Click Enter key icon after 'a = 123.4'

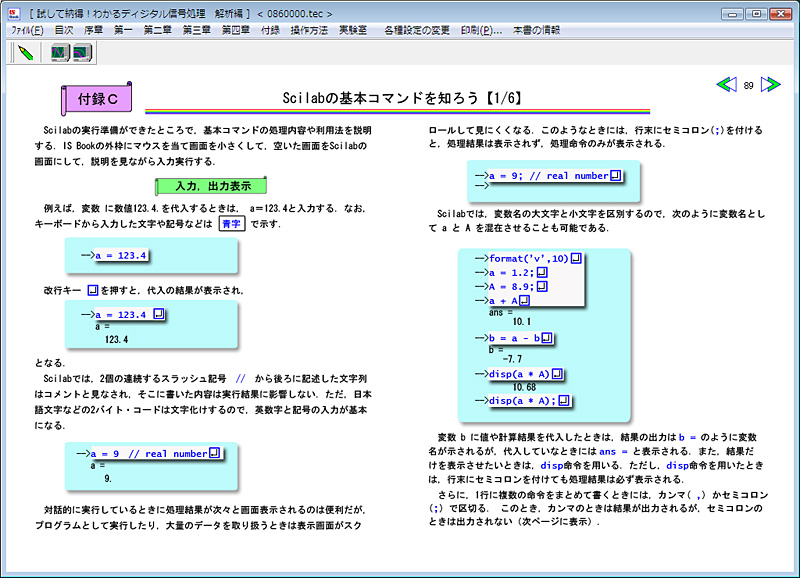(x=159, y=314)
